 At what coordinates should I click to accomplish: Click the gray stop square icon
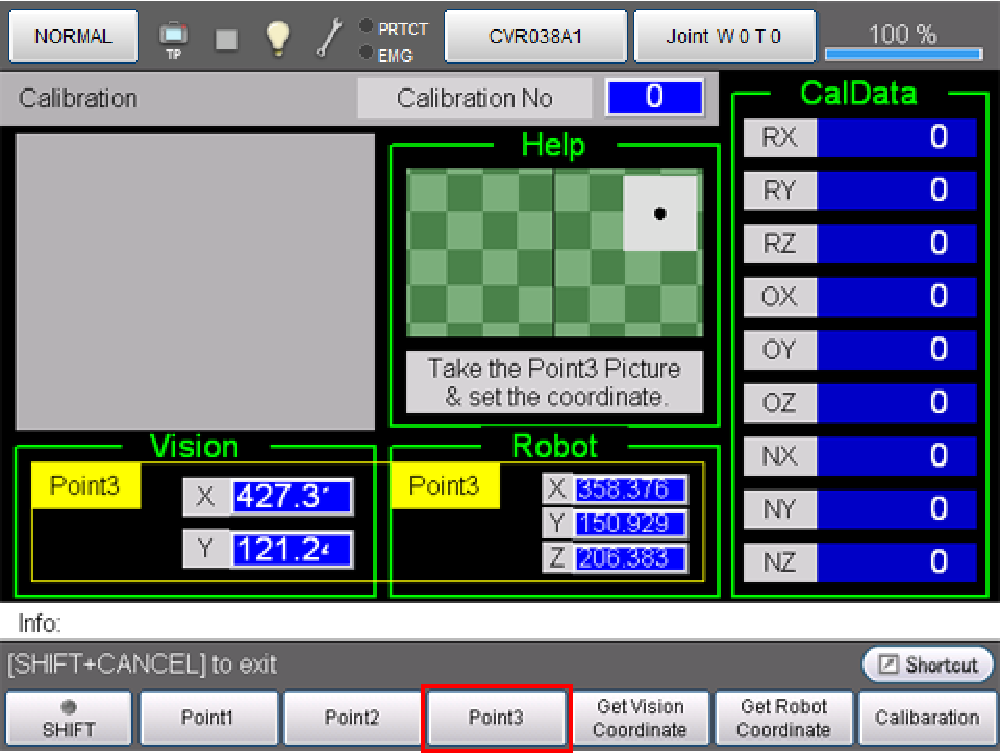pos(227,38)
